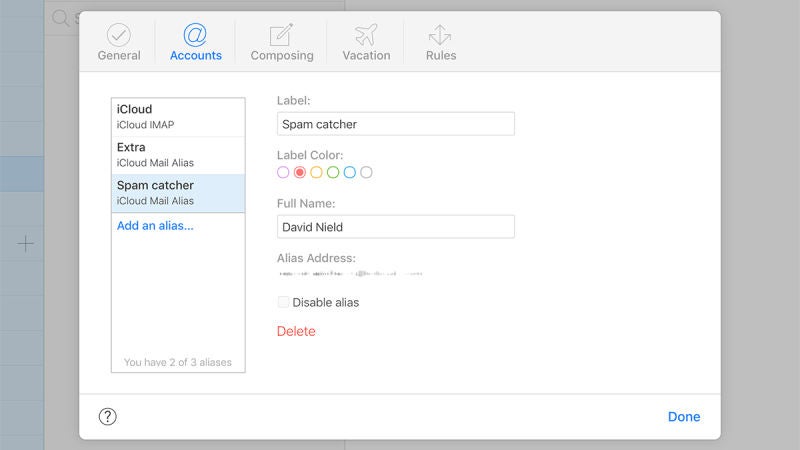
Task: Choose the orange label color
Action: tap(316, 172)
